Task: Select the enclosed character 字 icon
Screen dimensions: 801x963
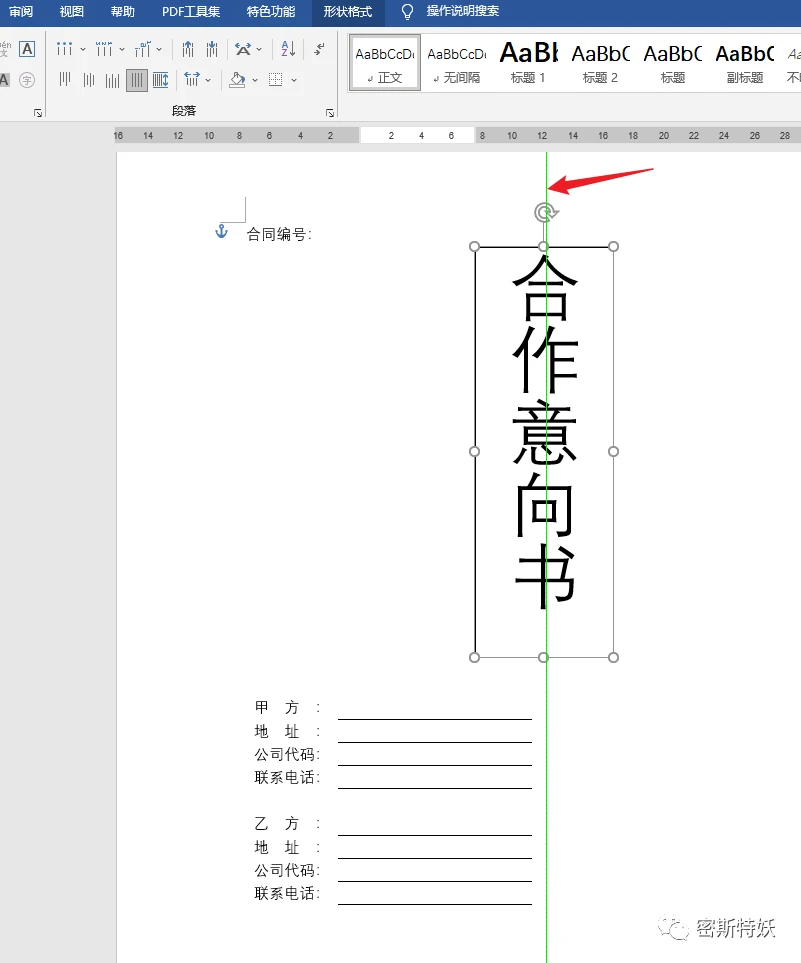Action: [x=28, y=81]
